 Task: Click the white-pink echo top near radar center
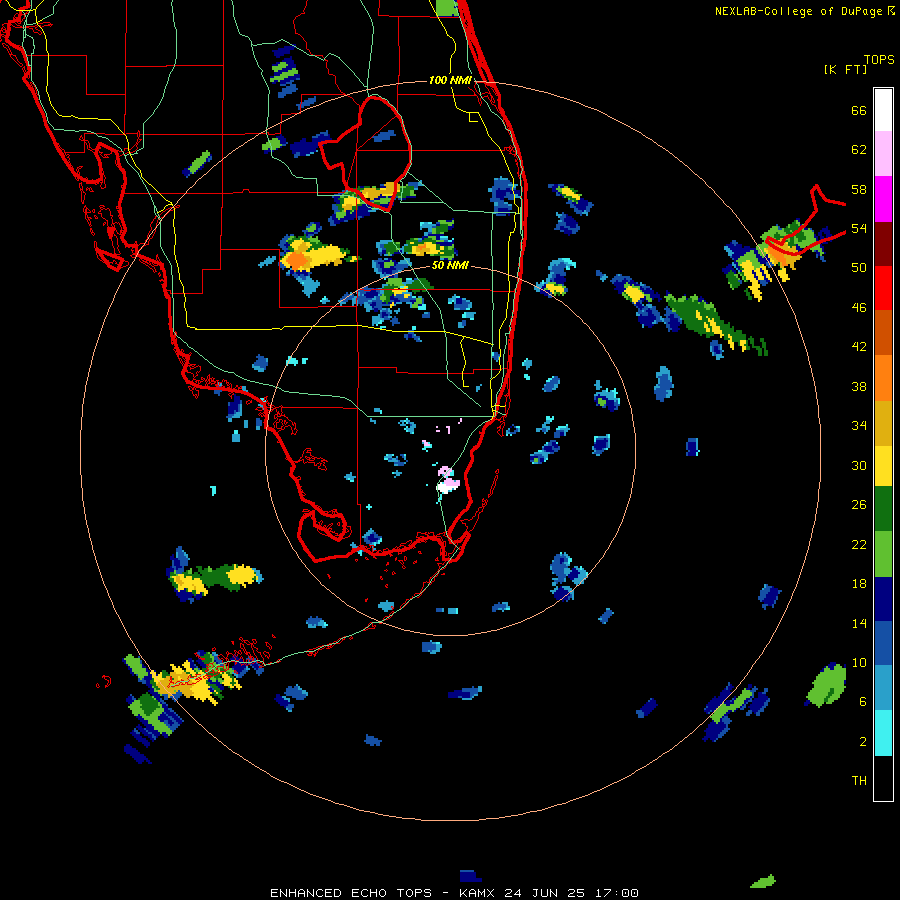pyautogui.click(x=447, y=480)
